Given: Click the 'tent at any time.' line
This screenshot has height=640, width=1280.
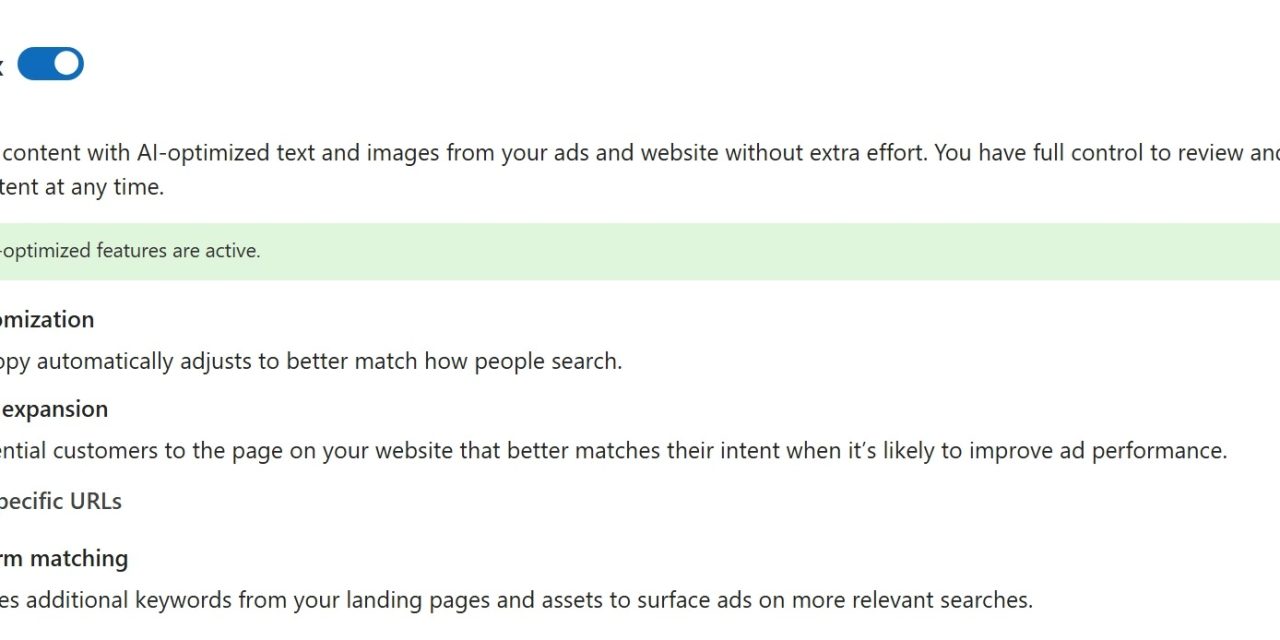Looking at the screenshot, I should tap(82, 187).
